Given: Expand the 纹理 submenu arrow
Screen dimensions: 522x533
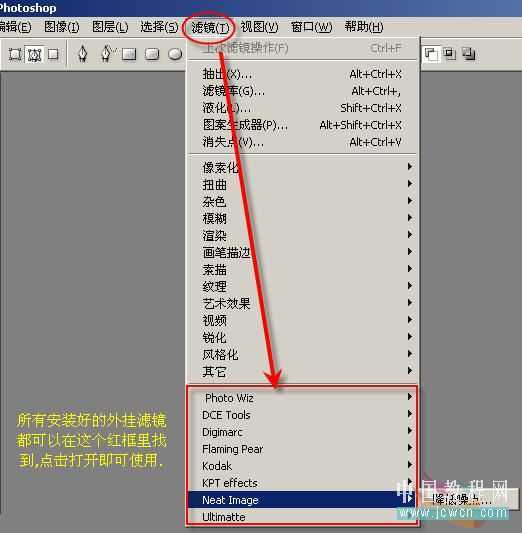Looking at the screenshot, I should tap(410, 286).
